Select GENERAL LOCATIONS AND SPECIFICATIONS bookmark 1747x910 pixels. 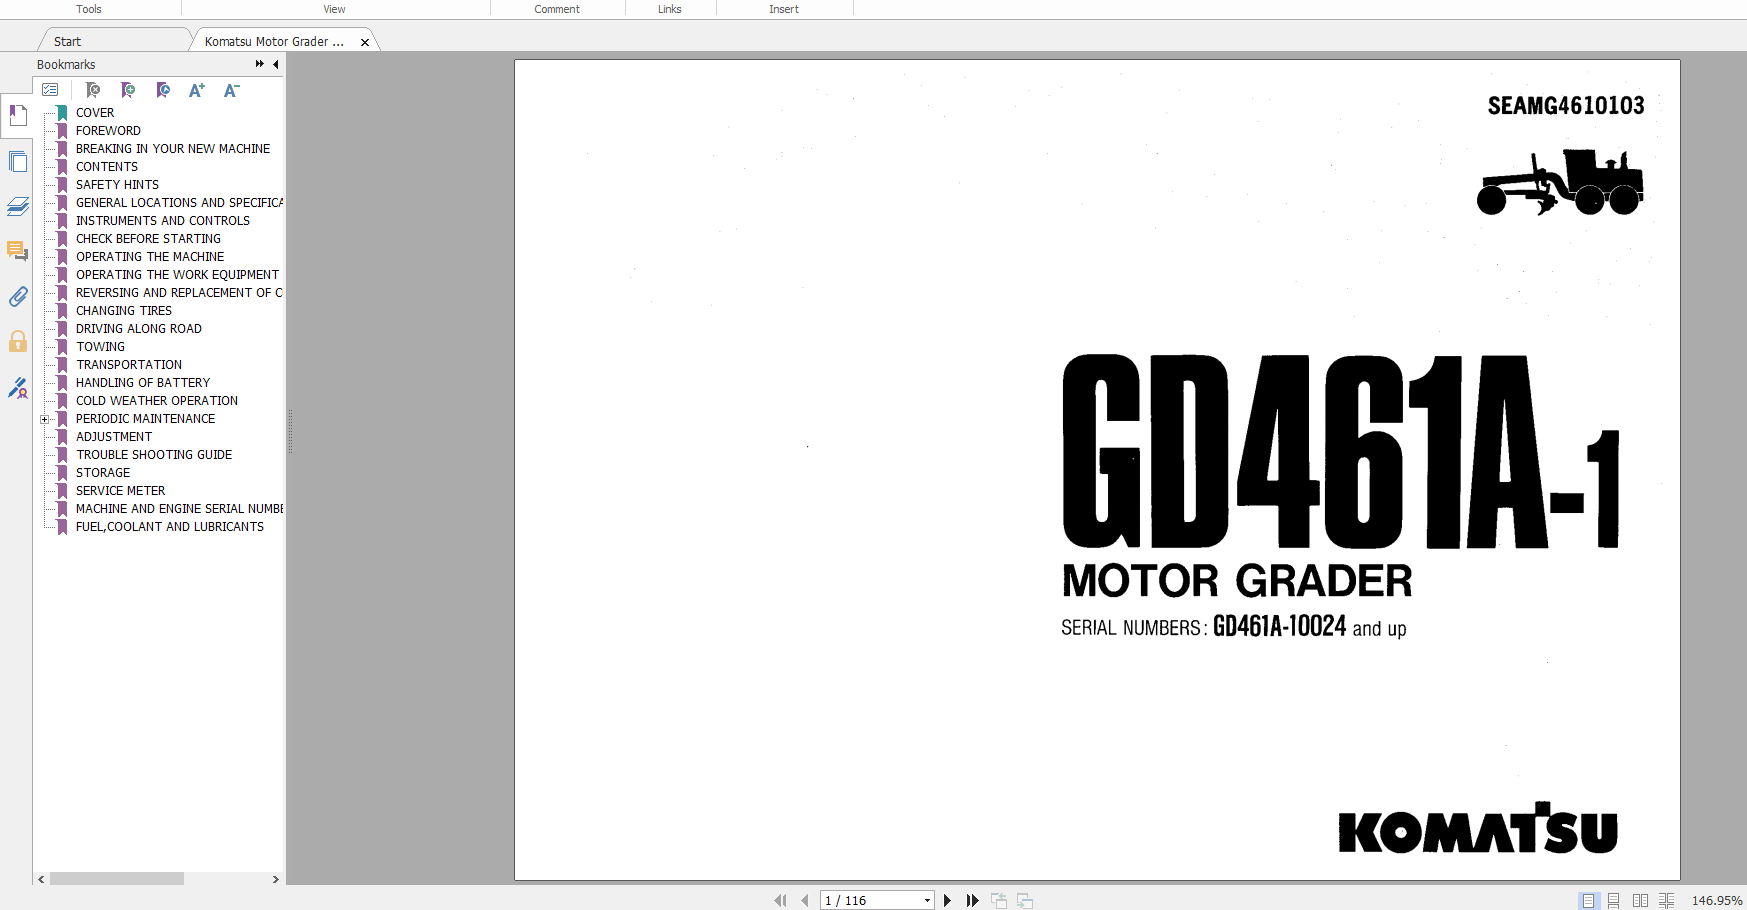(x=179, y=203)
